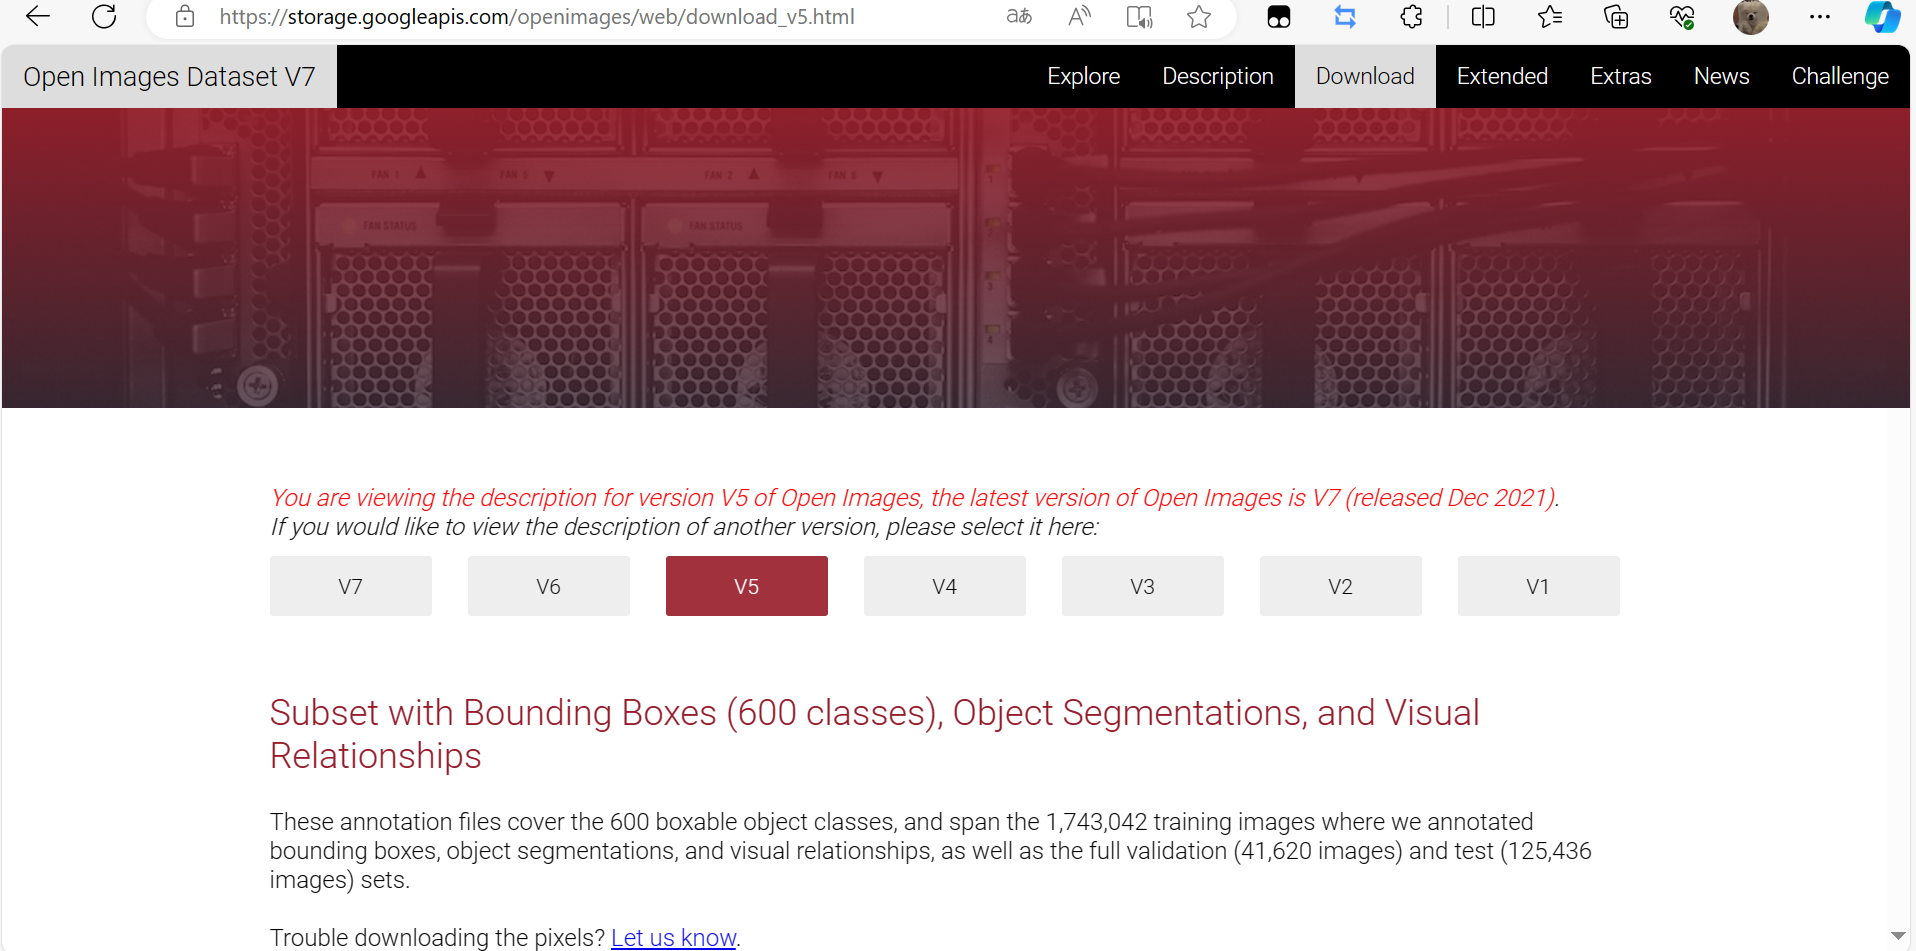
Task: Enter Immersive Reader mode
Action: [x=1139, y=16]
